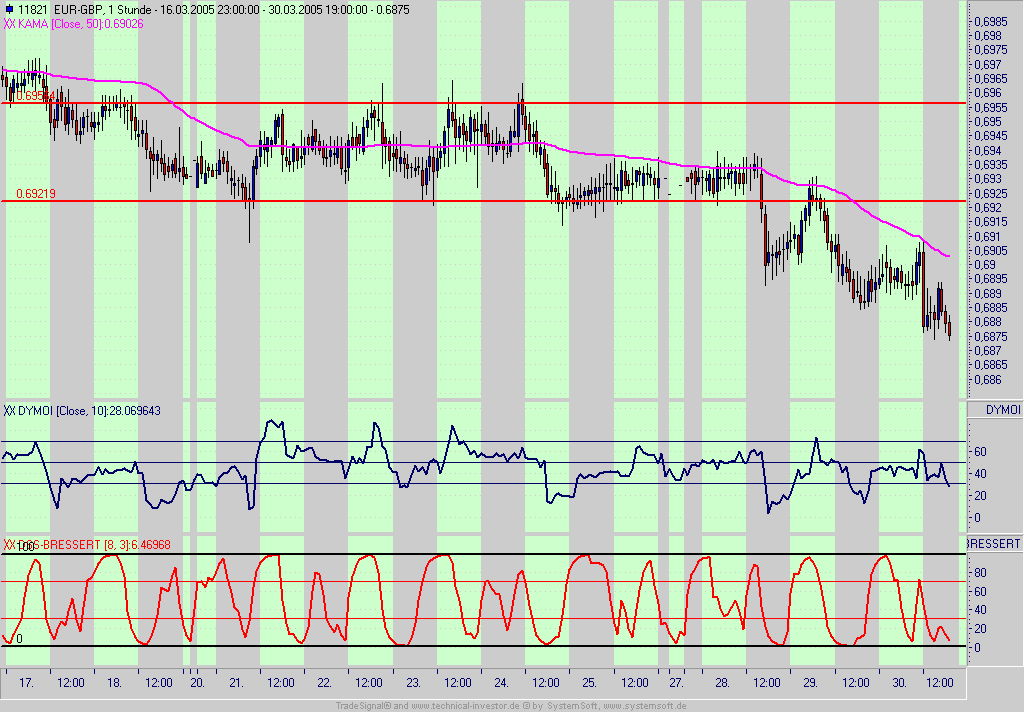Click the XX marker before the DSS-BRESSERT label

[10, 545]
